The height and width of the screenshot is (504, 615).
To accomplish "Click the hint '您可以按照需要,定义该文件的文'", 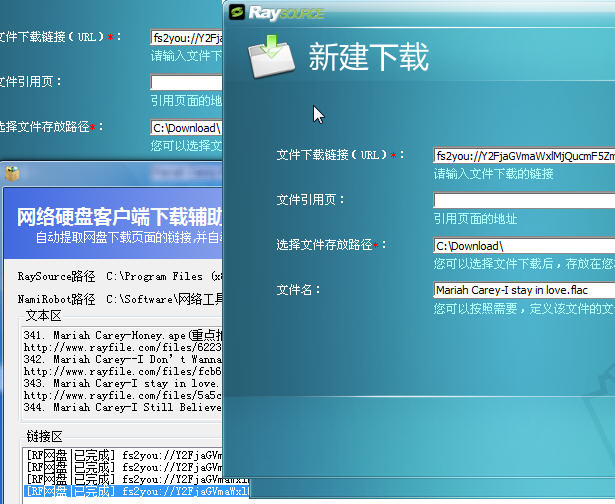I will pyautogui.click(x=524, y=309).
